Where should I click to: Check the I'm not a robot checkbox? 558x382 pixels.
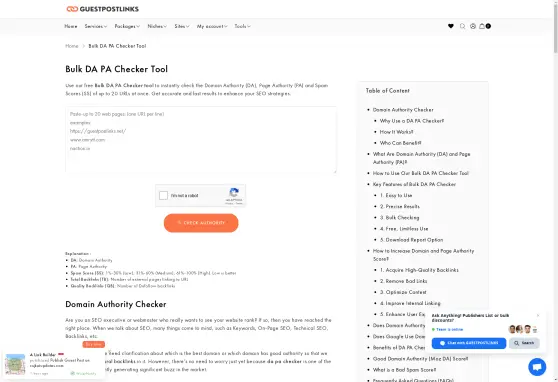coord(163,195)
